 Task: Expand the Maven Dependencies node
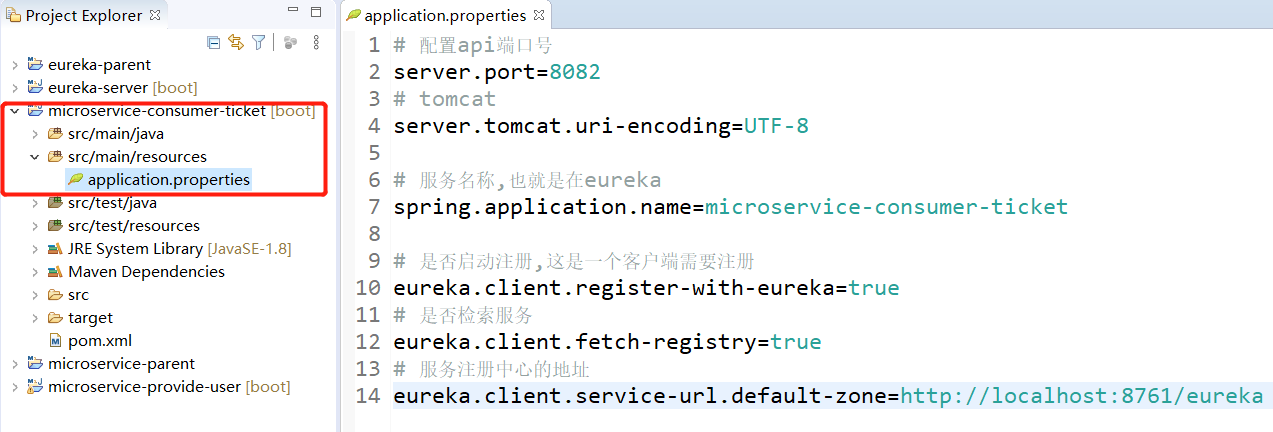click(x=35, y=272)
